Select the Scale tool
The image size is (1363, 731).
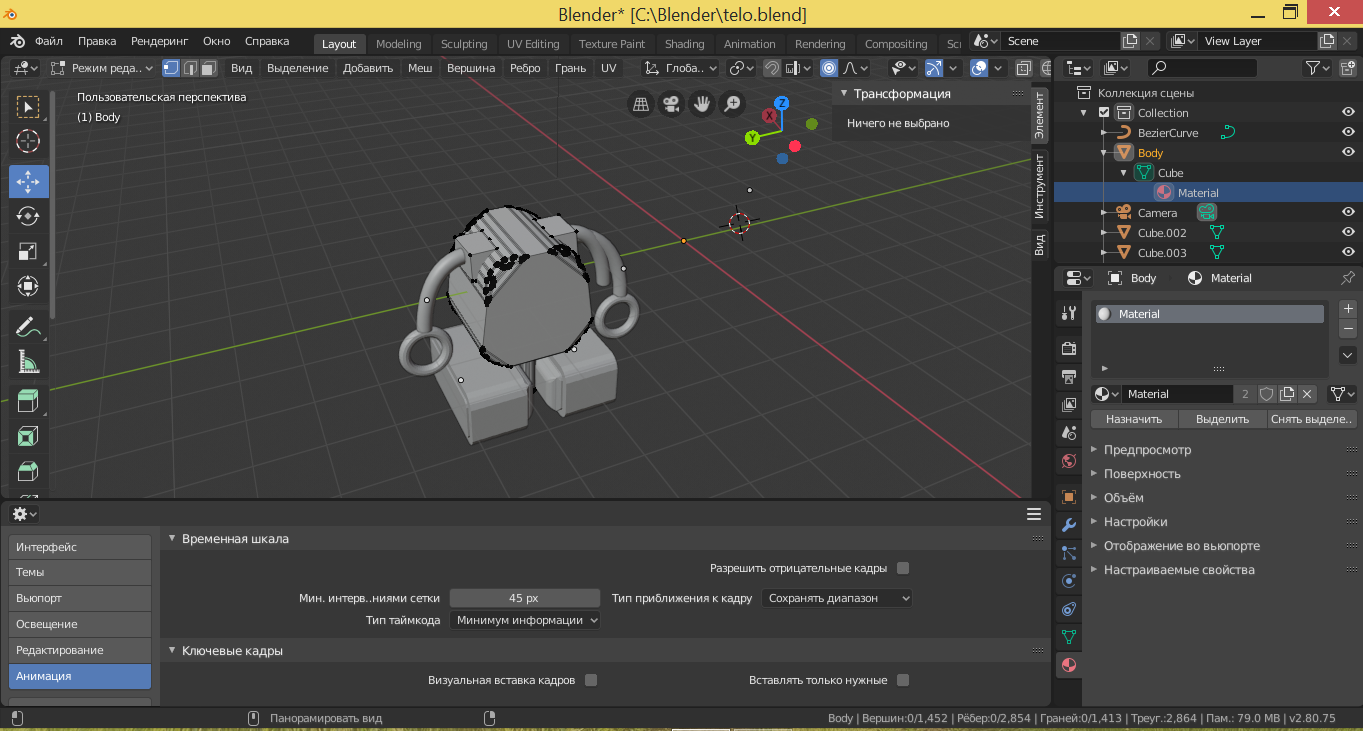coord(28,252)
